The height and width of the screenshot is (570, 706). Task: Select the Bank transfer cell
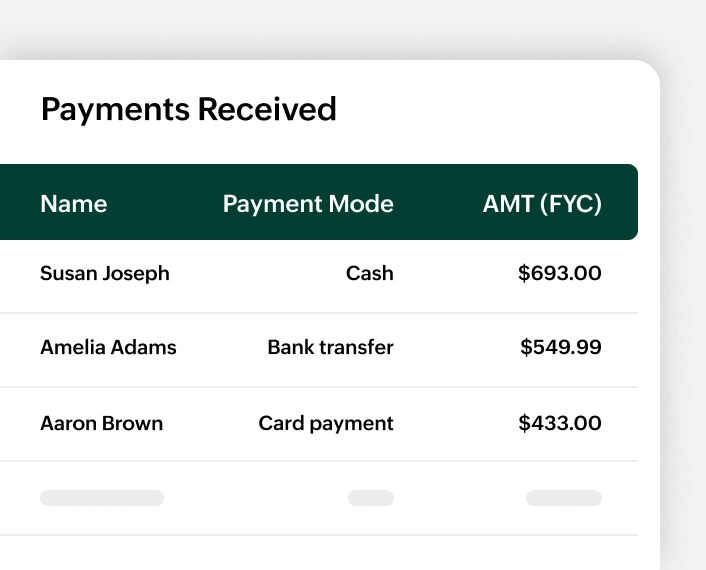[x=330, y=347]
